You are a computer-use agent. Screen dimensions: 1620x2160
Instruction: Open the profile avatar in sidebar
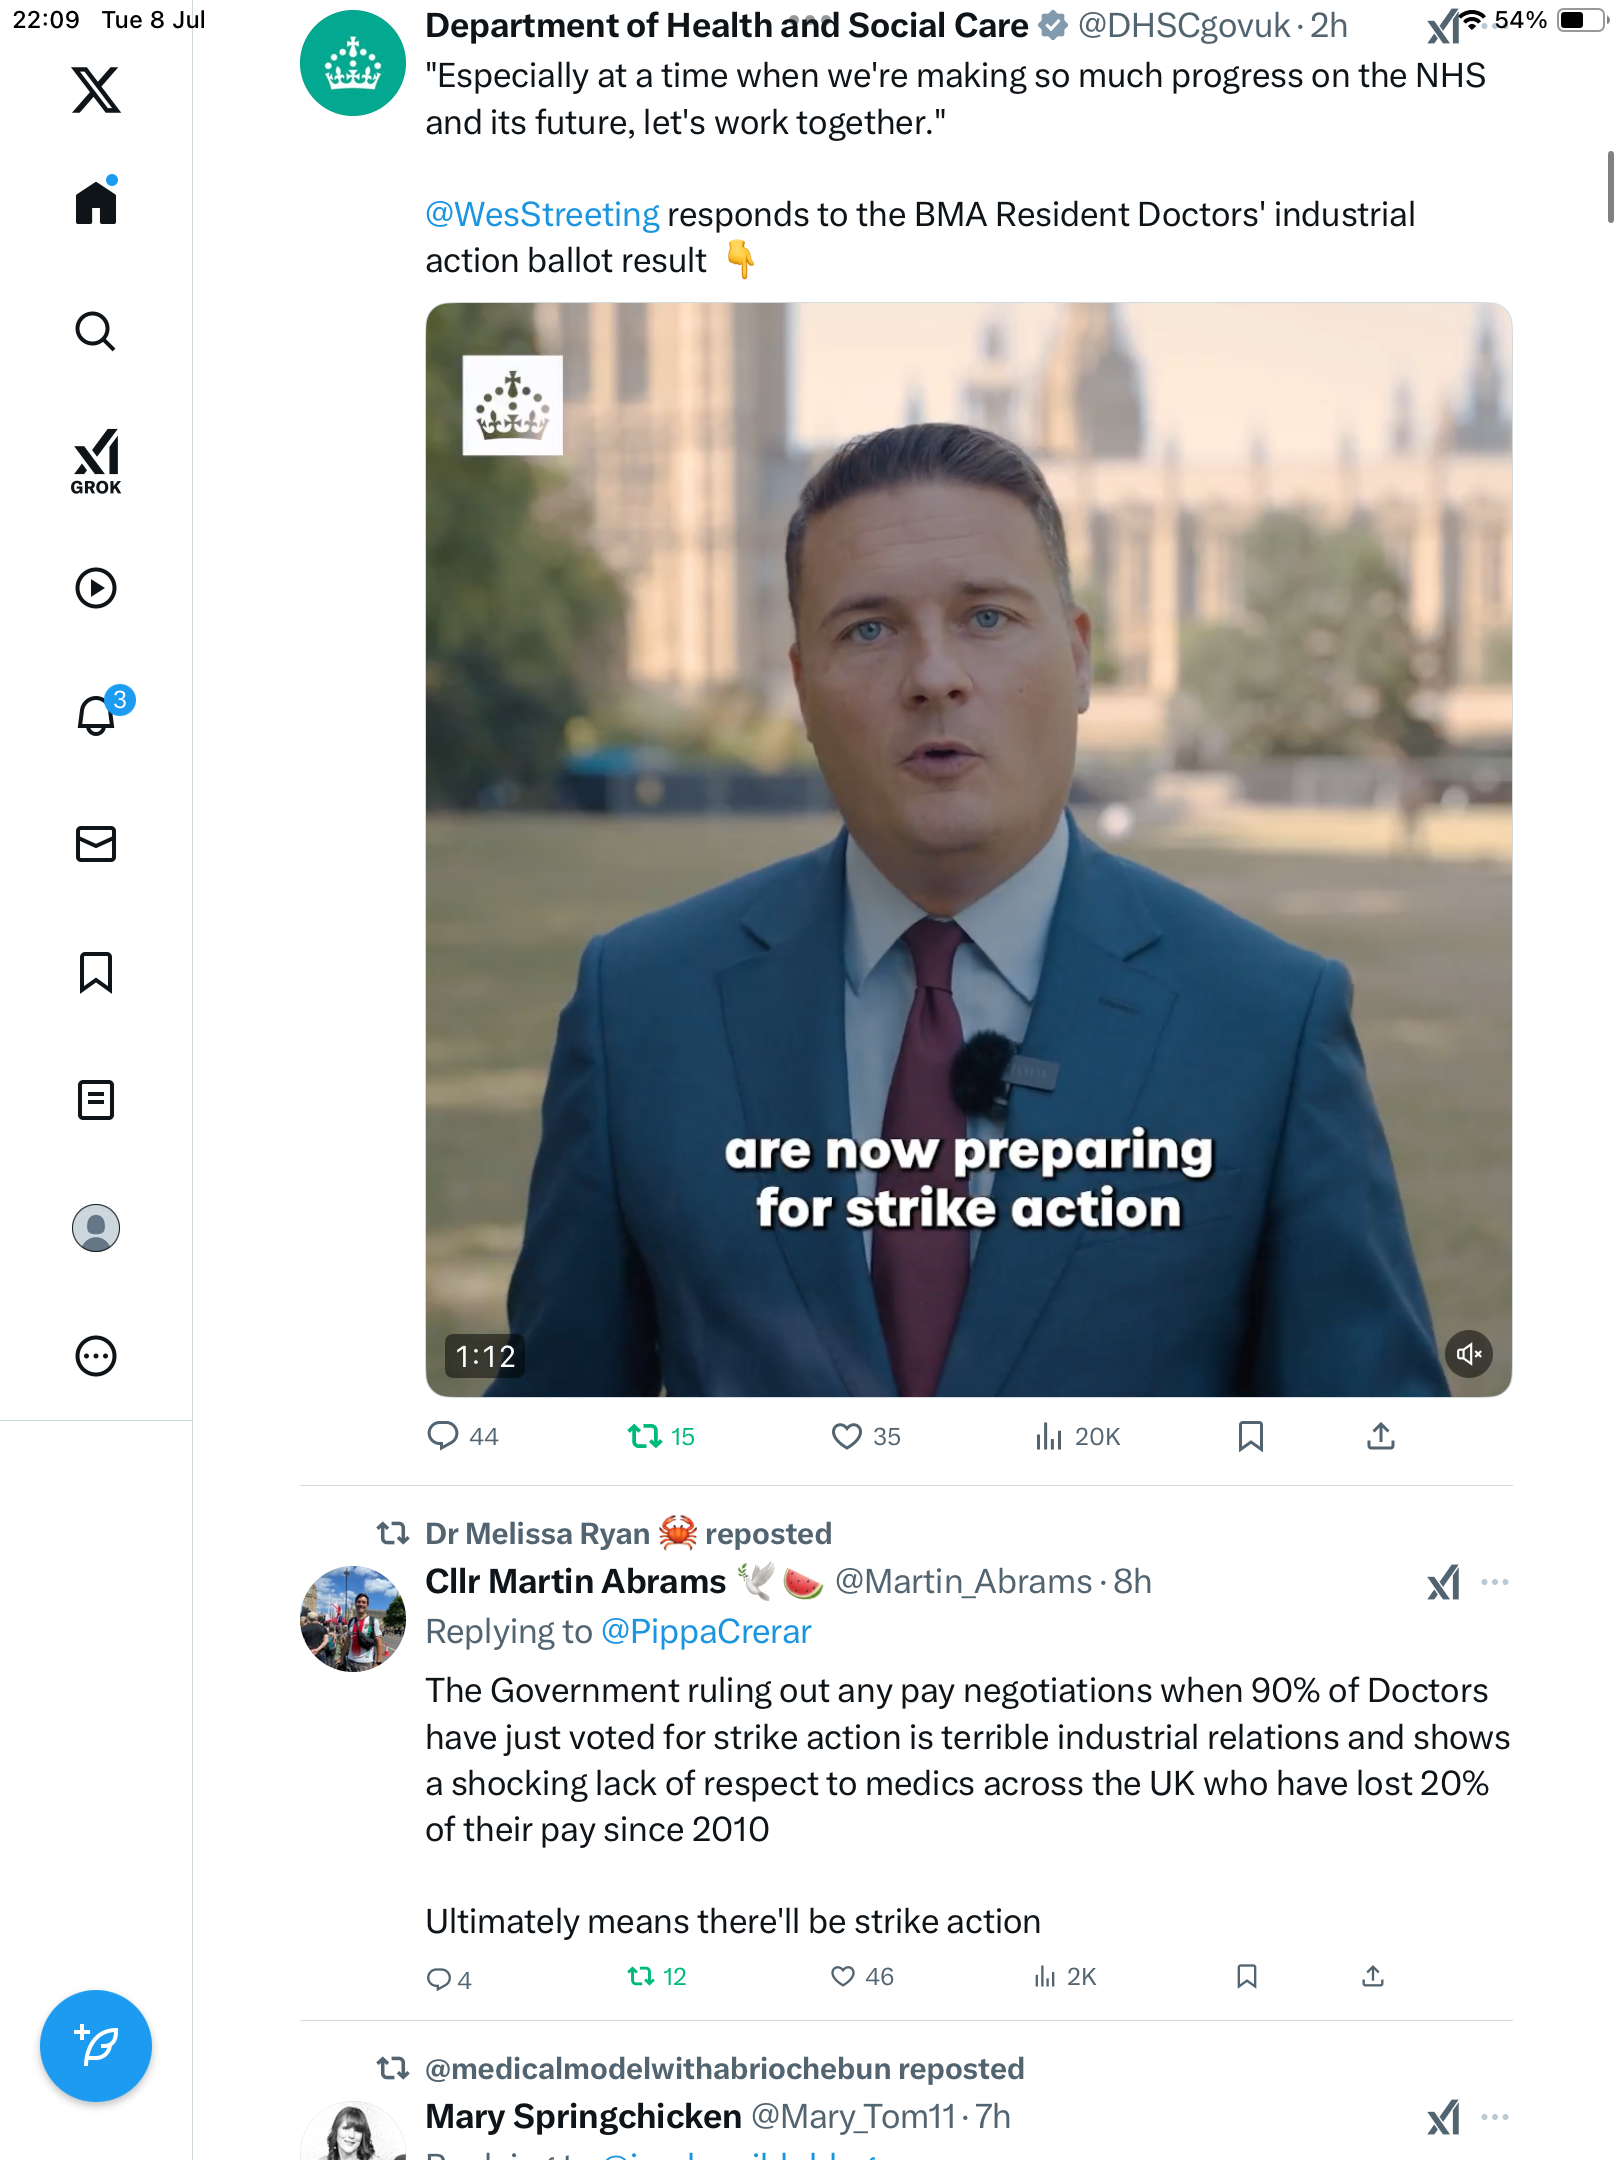pos(96,1228)
